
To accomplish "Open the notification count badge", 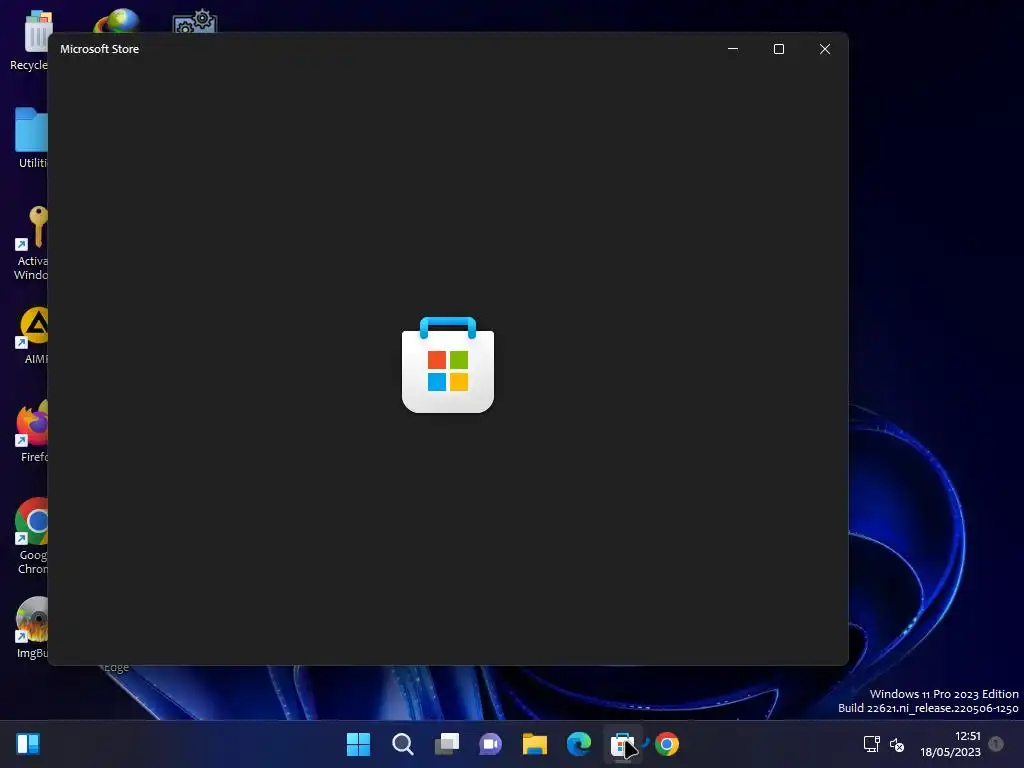I will [x=996, y=744].
